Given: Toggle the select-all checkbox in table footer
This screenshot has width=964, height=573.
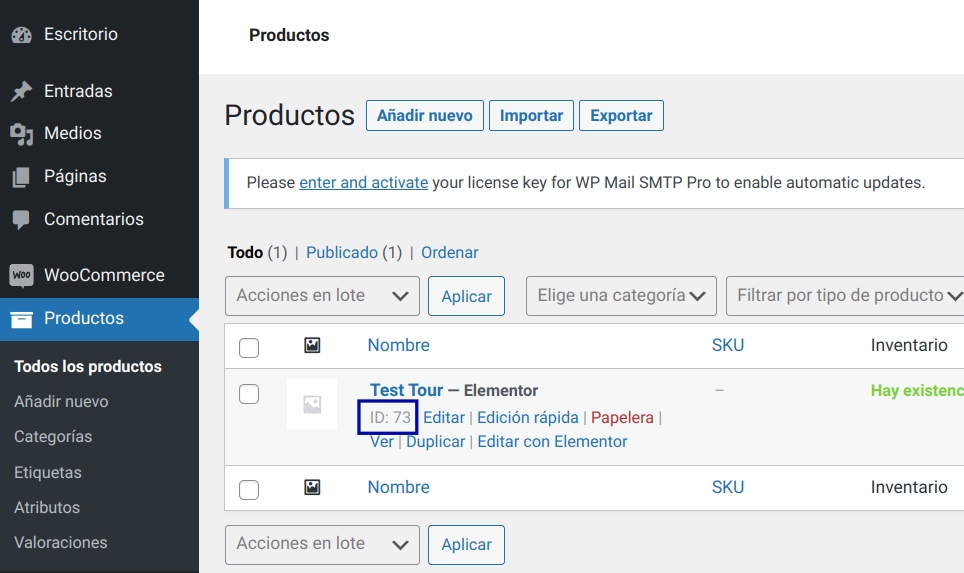Looking at the screenshot, I should click(249, 489).
